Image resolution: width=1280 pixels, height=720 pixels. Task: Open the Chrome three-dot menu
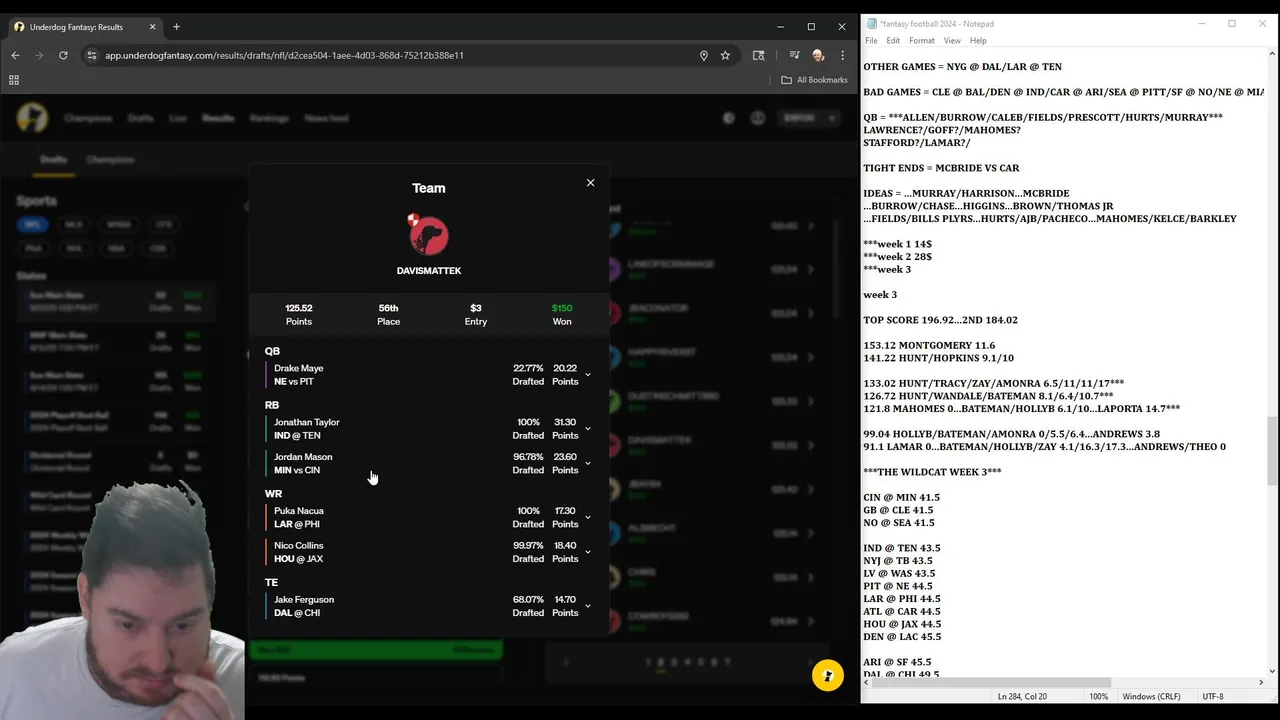(842, 55)
